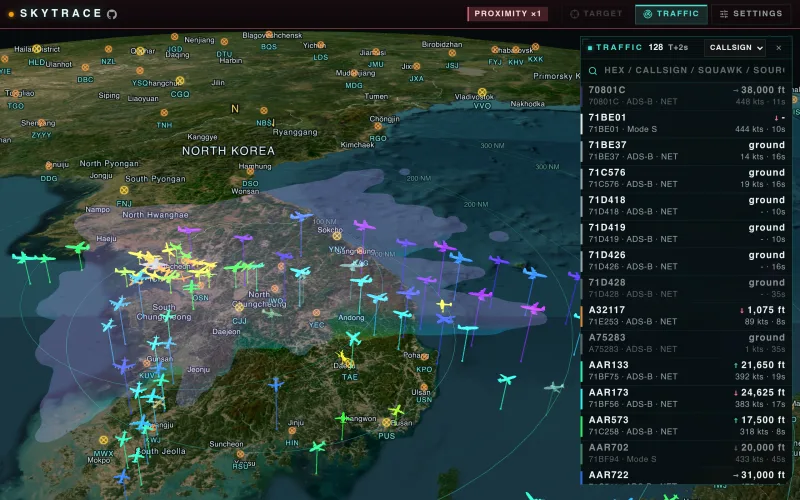Viewport: 800px width, 500px height.
Task: Select the A75283 ground row
Action: [x=686, y=343]
